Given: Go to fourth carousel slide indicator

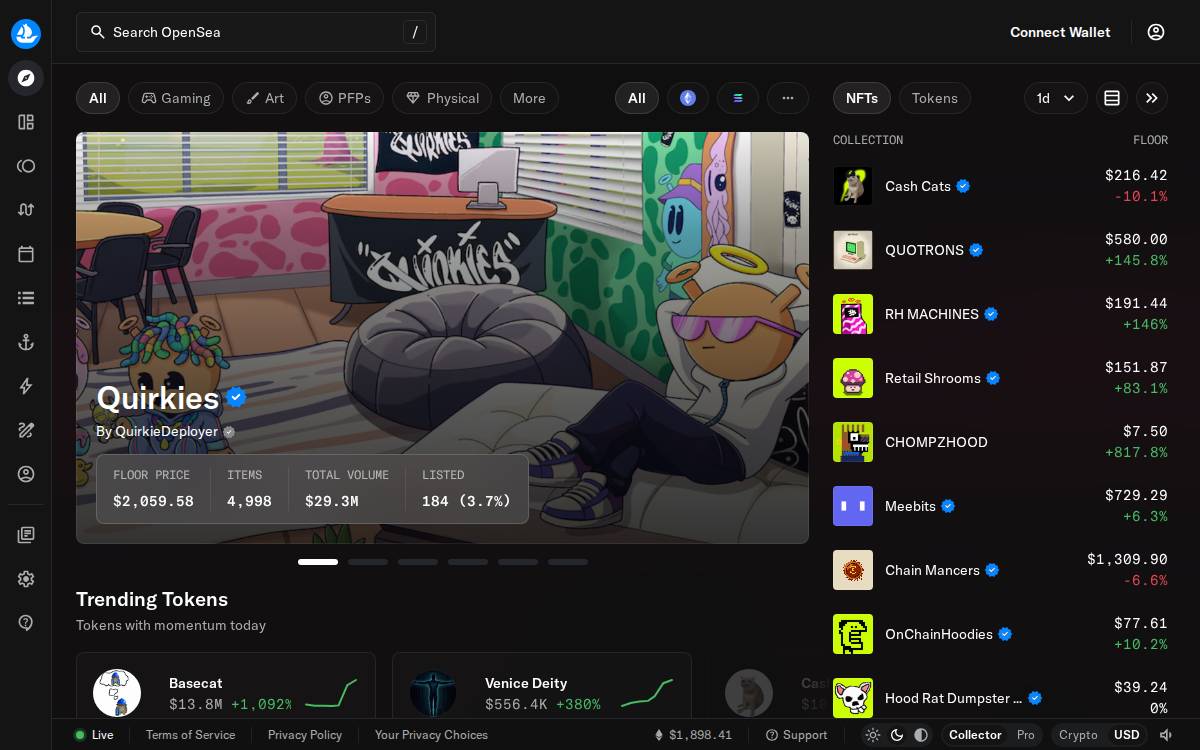Looking at the screenshot, I should pos(468,562).
